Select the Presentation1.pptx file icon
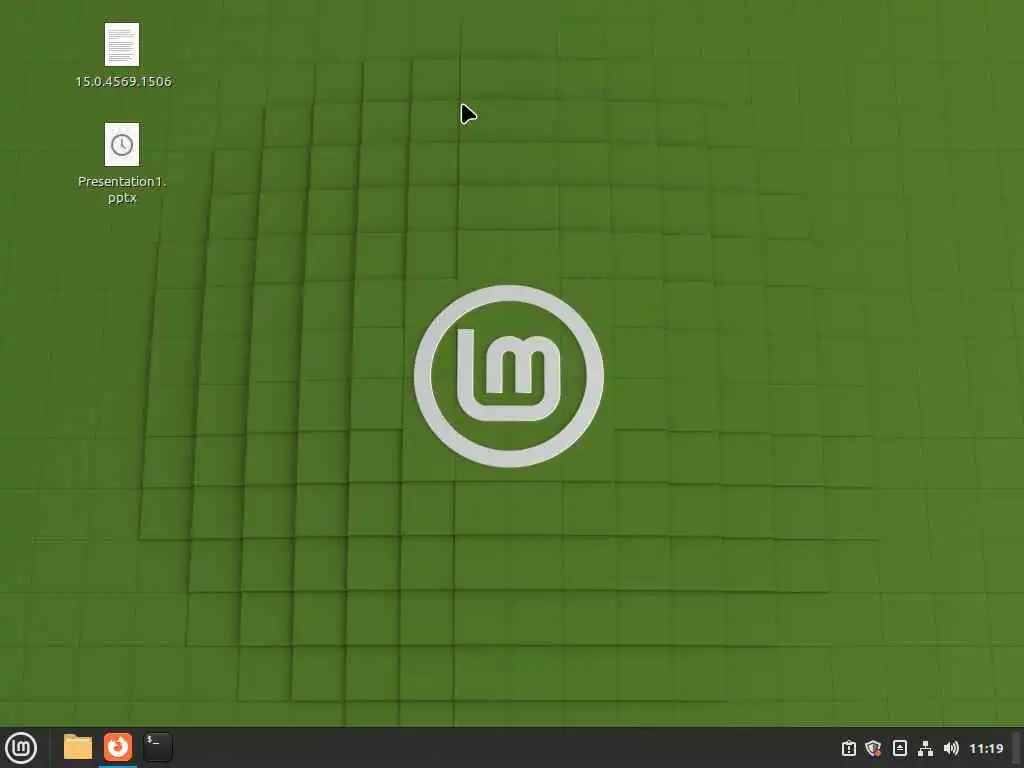Screen dimensions: 1024x768 point(122,144)
